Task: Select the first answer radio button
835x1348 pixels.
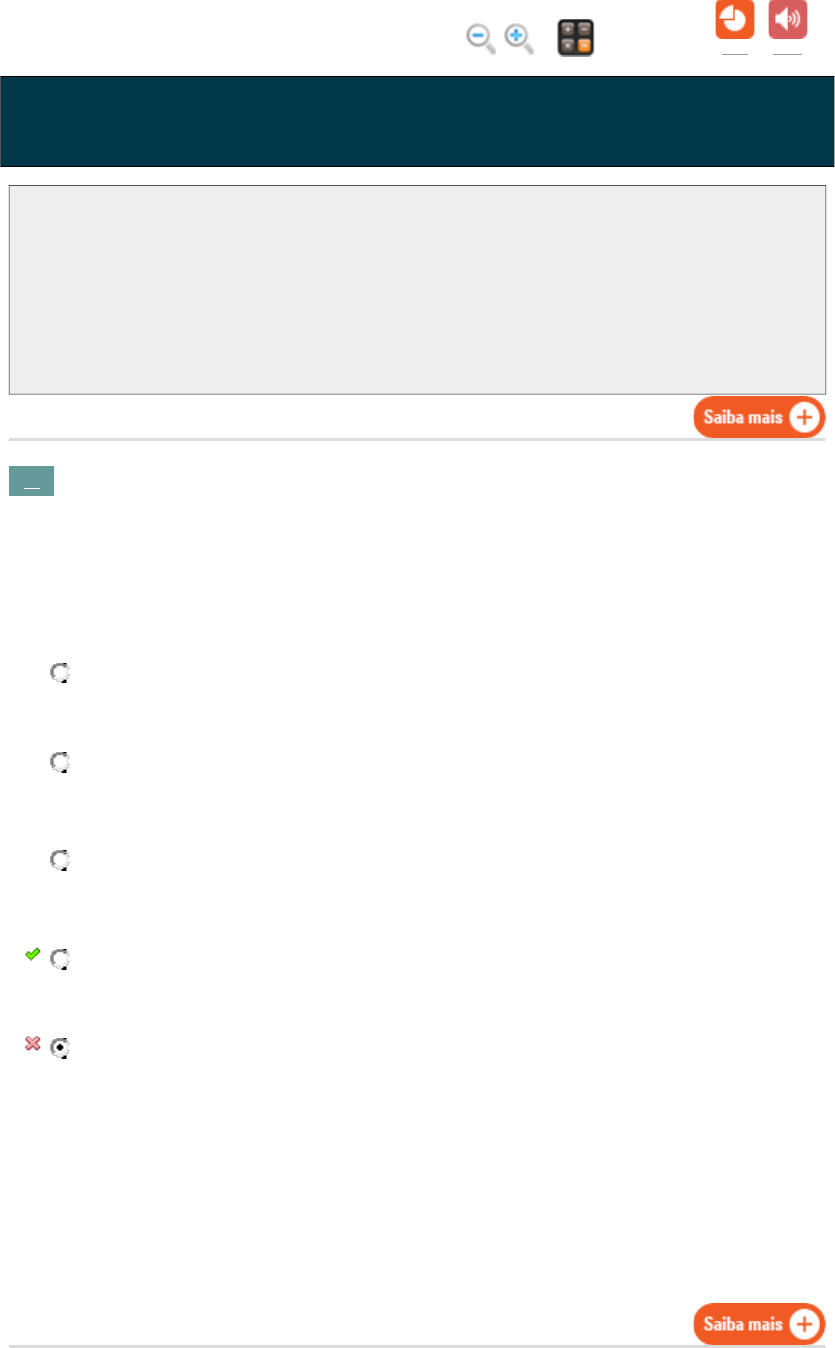Action: [x=60, y=673]
